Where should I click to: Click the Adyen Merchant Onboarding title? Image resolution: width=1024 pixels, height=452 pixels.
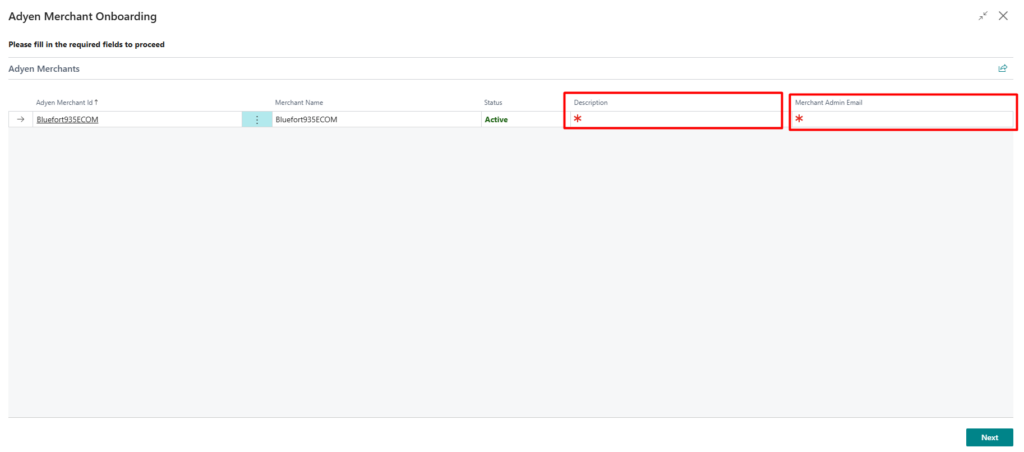pyautogui.click(x=82, y=17)
